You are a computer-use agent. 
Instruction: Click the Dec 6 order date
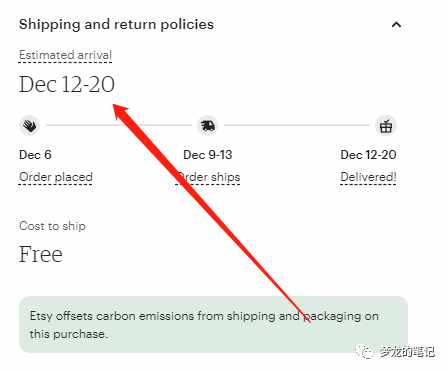coord(35,155)
